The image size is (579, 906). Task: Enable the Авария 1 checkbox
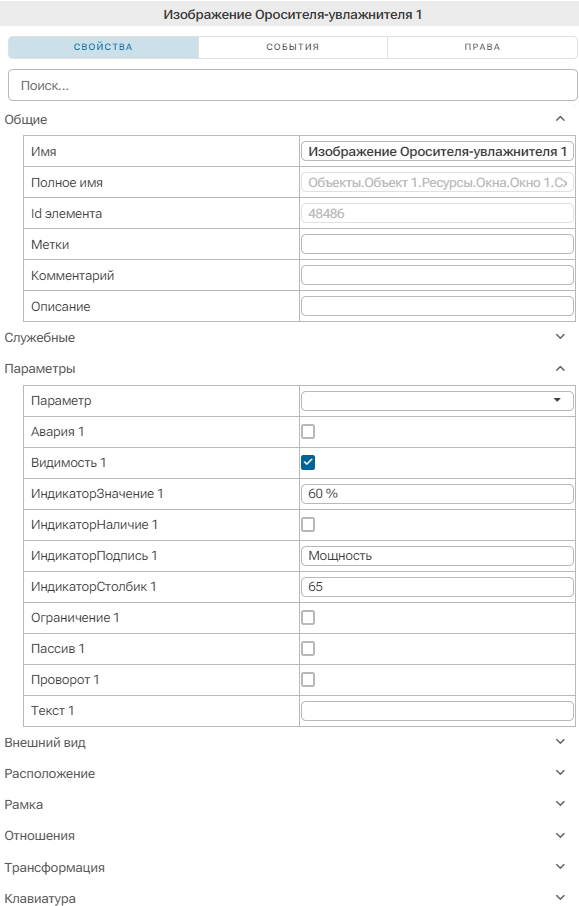pyautogui.click(x=308, y=432)
